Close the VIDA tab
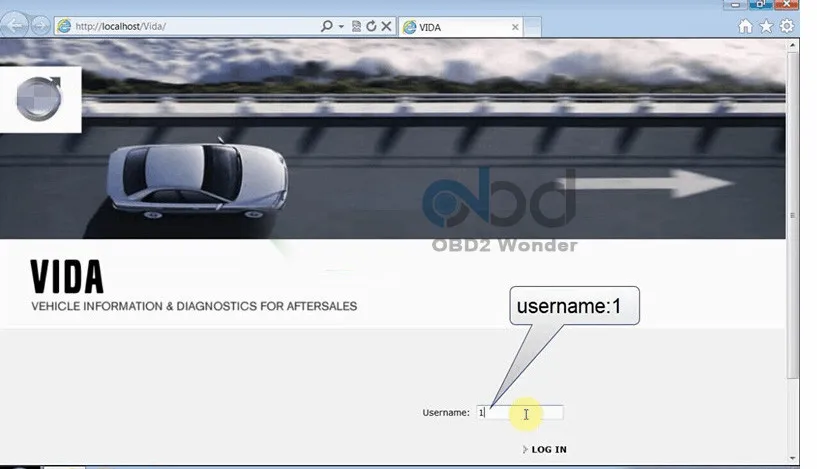 pyautogui.click(x=515, y=27)
